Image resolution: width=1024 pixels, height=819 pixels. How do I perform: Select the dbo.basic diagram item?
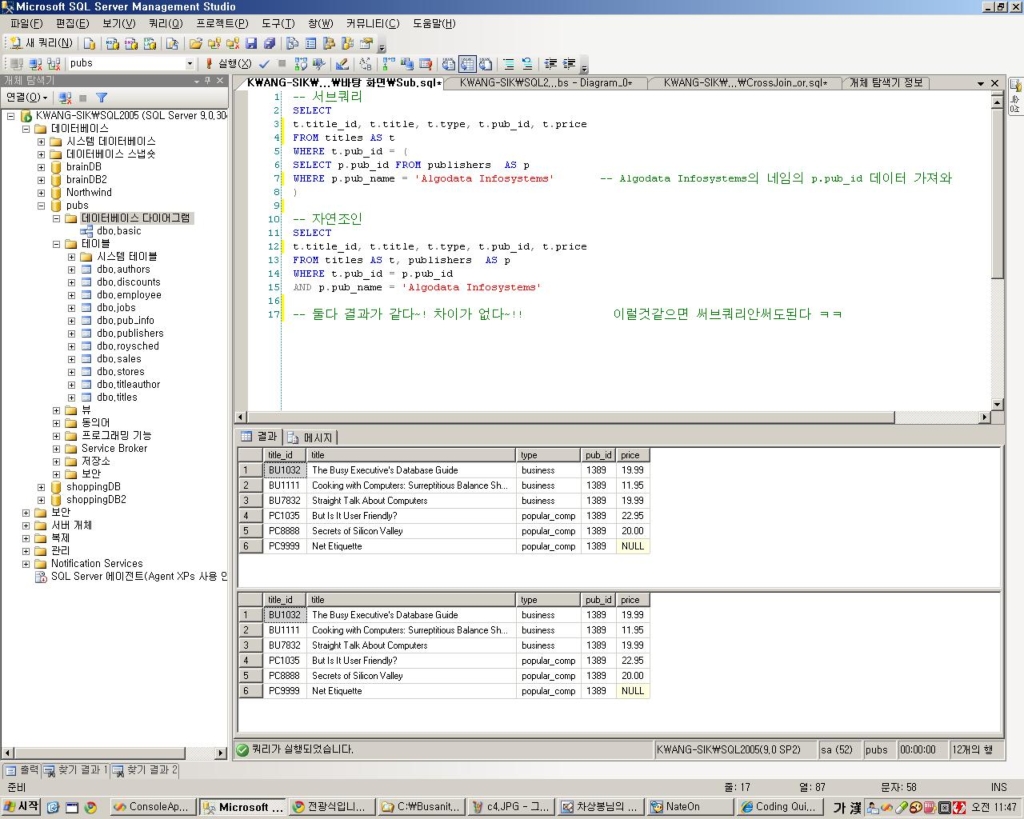[119, 231]
